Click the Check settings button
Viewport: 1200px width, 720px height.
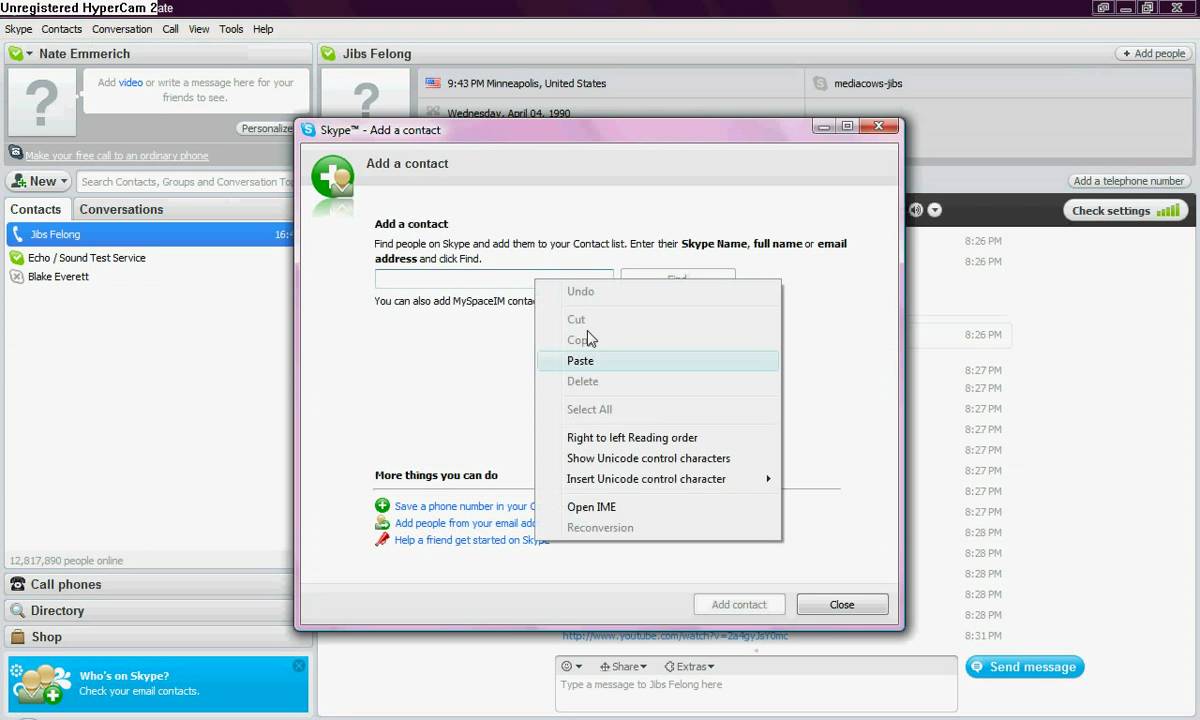1124,211
